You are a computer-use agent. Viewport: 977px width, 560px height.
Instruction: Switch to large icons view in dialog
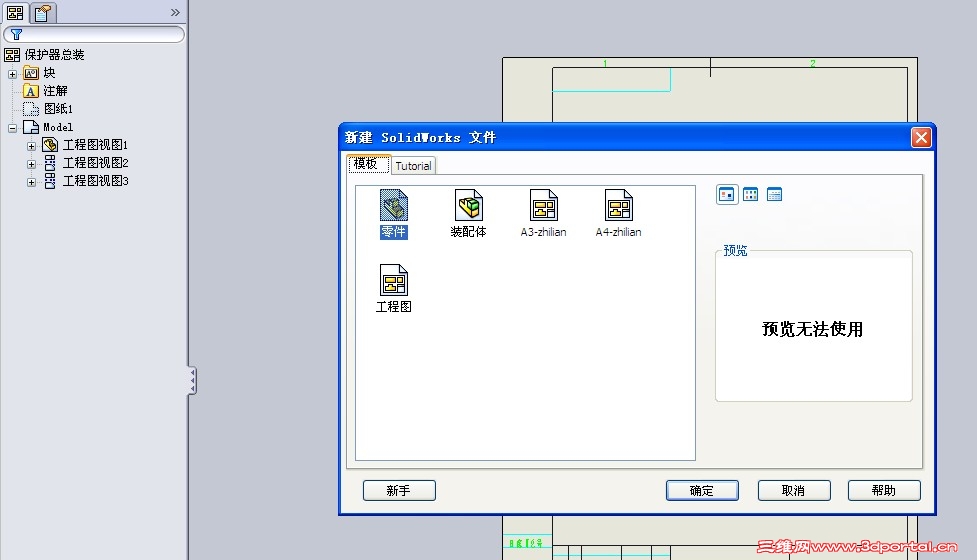(x=727, y=194)
